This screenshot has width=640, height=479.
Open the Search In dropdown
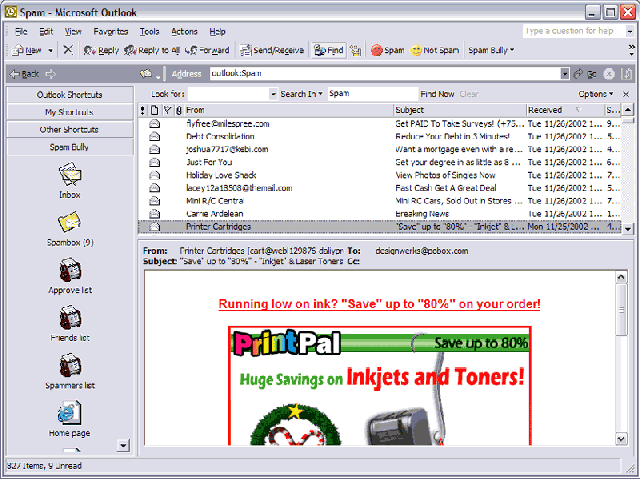[x=301, y=94]
